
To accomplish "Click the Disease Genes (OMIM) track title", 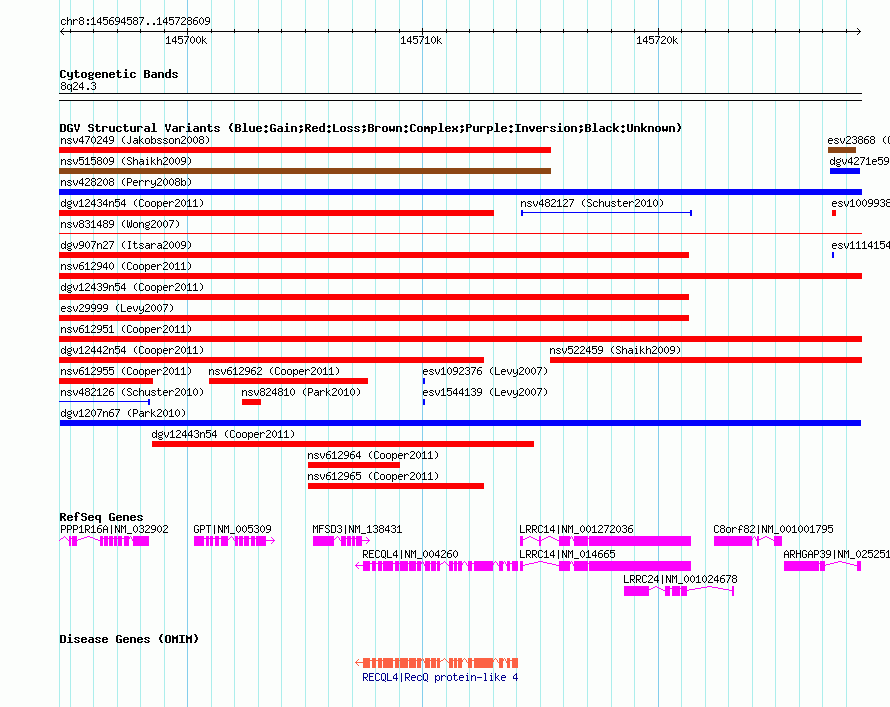I will click(129, 639).
